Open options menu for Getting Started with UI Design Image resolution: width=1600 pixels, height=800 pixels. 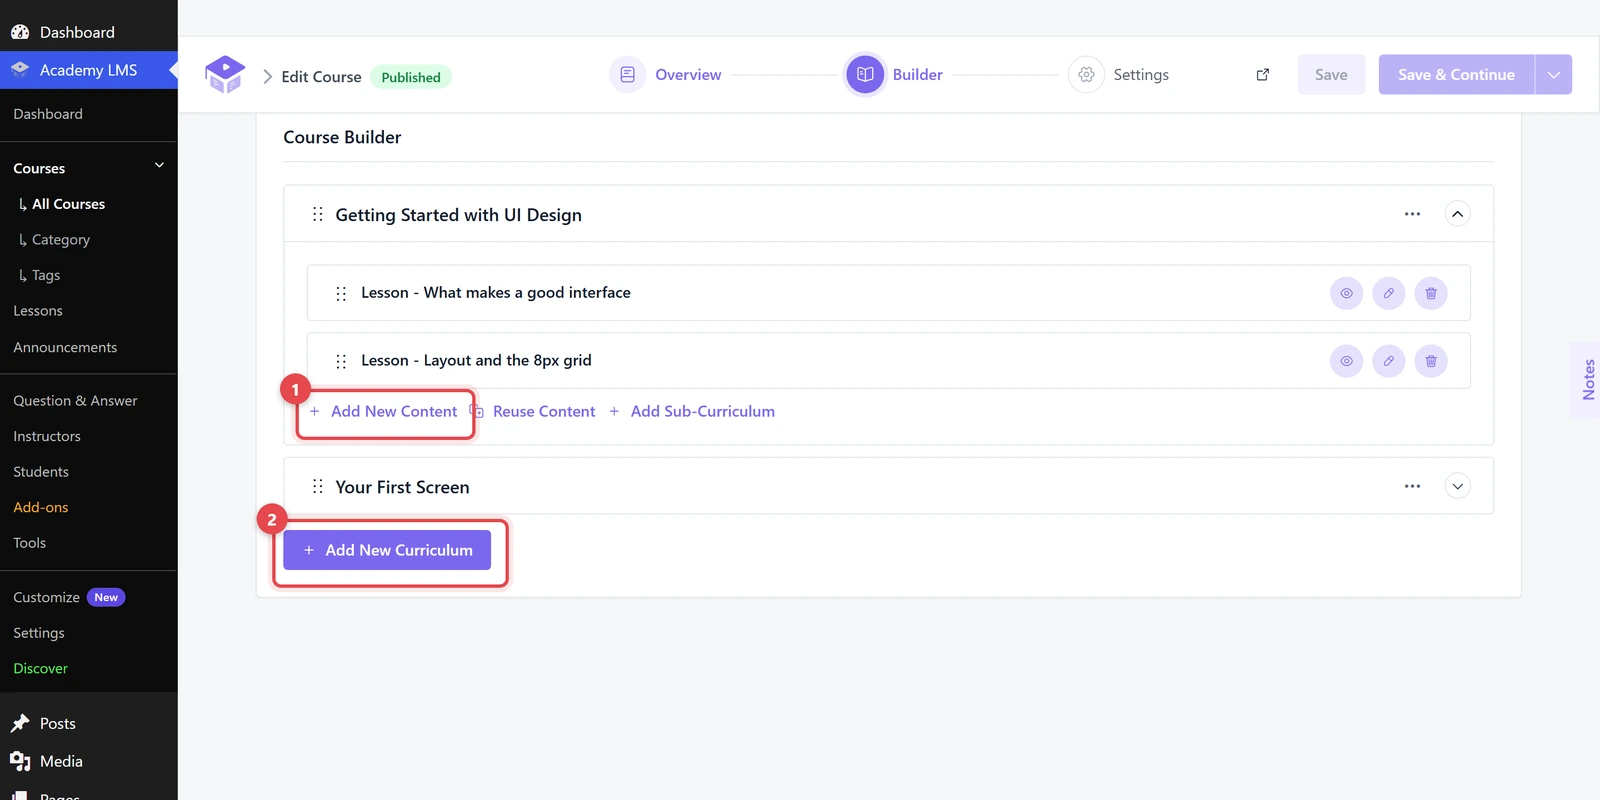click(1412, 214)
